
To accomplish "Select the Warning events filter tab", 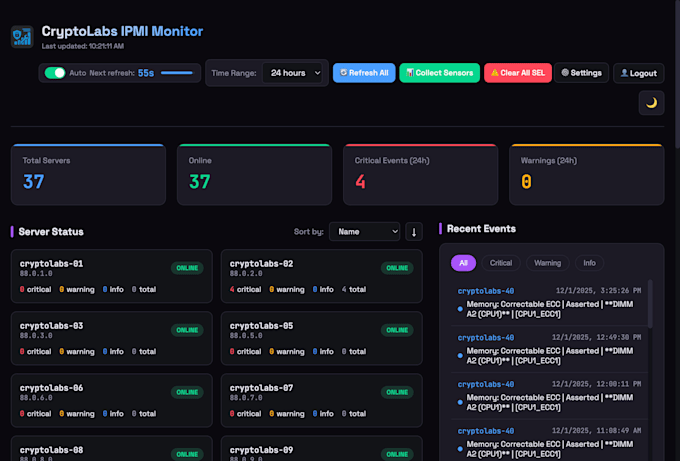I will (x=547, y=263).
